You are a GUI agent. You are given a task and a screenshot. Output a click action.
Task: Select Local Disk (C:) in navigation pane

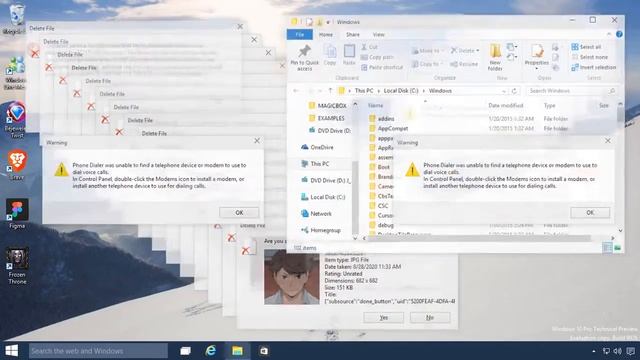pos(323,197)
